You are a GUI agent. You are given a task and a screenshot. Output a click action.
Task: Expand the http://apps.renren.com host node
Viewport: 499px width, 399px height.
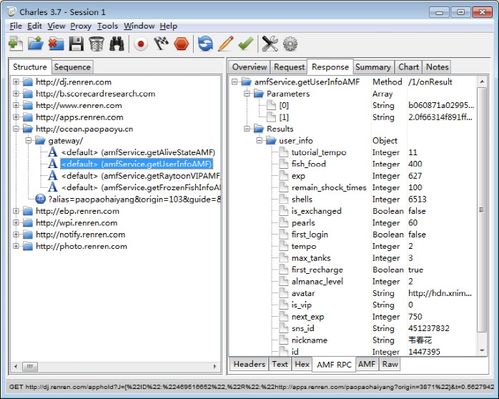pos(16,117)
